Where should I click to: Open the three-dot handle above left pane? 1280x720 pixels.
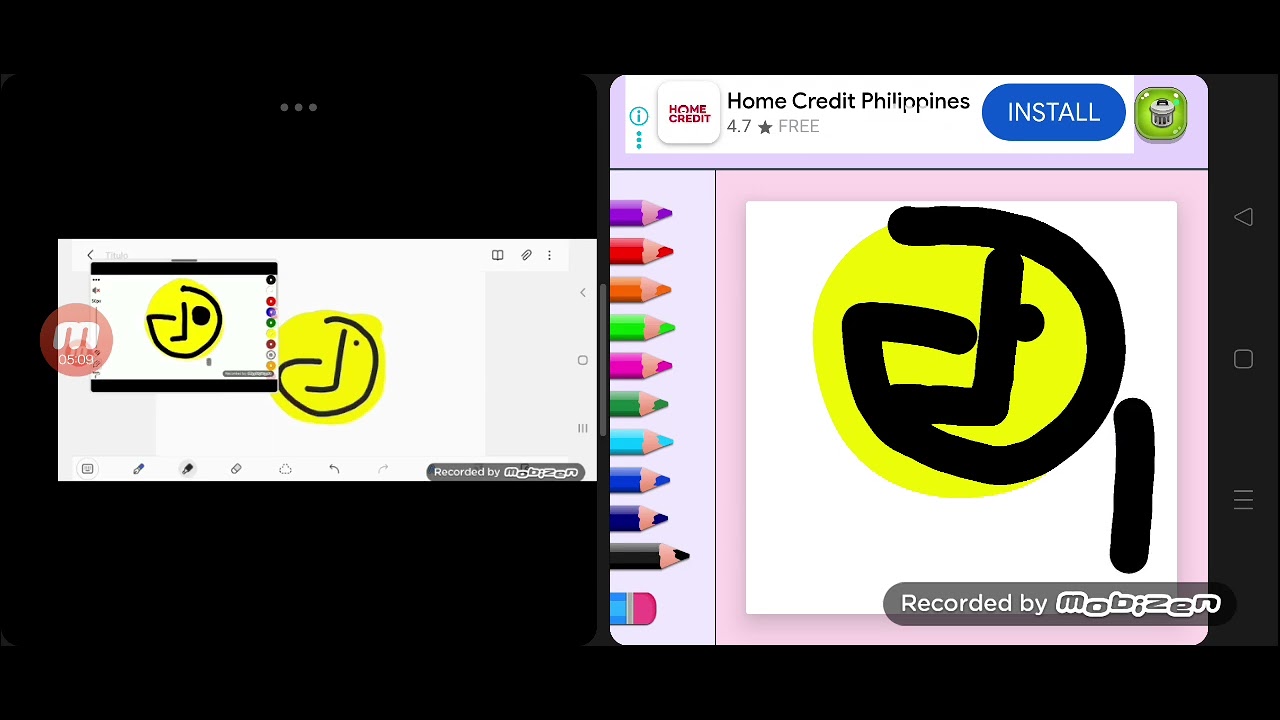coord(298,107)
